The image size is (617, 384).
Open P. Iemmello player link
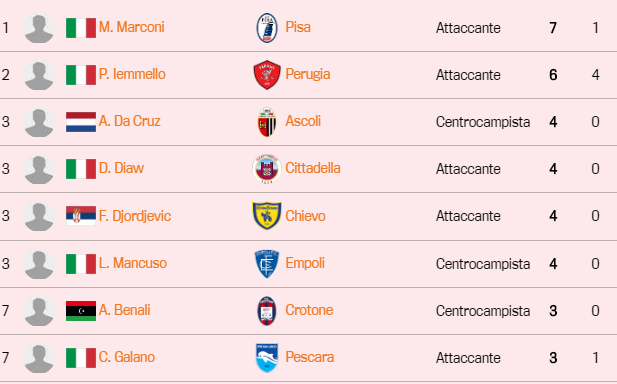[132, 74]
